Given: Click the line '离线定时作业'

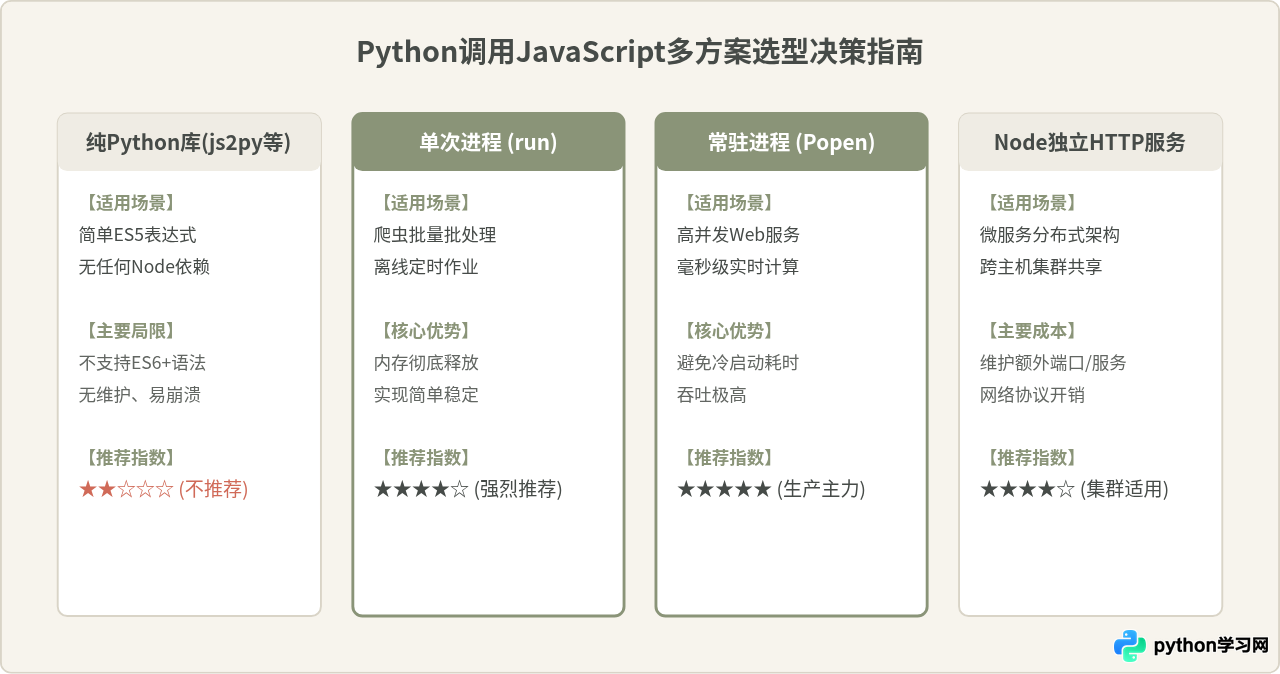Looking at the screenshot, I should tap(426, 267).
